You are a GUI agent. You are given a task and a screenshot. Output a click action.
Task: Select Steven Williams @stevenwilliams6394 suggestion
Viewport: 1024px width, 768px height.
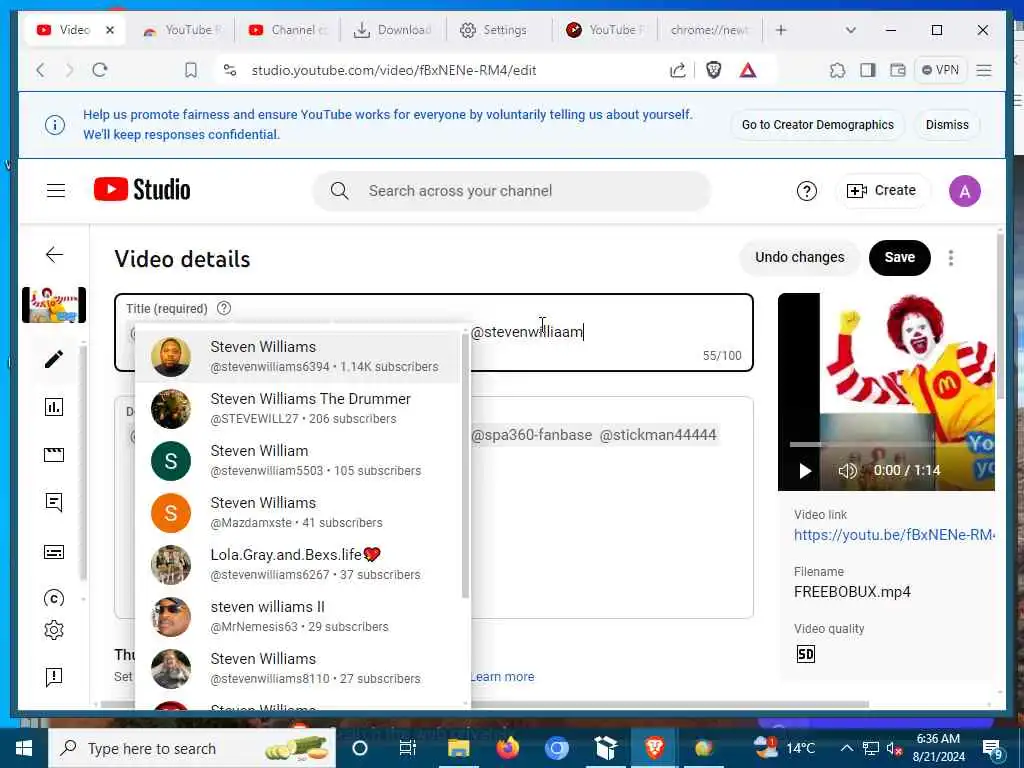click(x=298, y=357)
